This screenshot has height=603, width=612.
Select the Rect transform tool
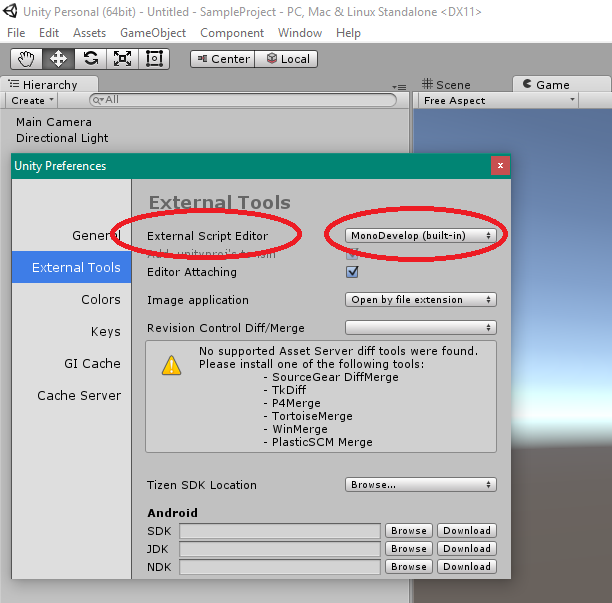(x=154, y=59)
